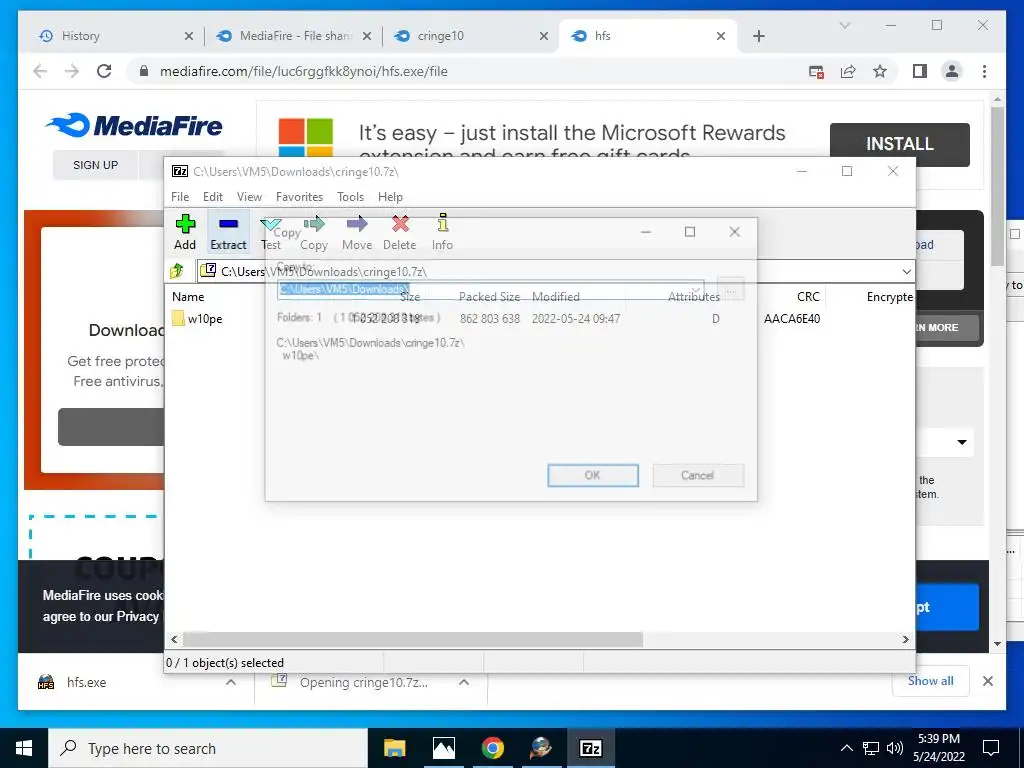Click the browser page vertical scrollbar
Image resolution: width=1024 pixels, height=768 pixels.
[x=997, y=185]
